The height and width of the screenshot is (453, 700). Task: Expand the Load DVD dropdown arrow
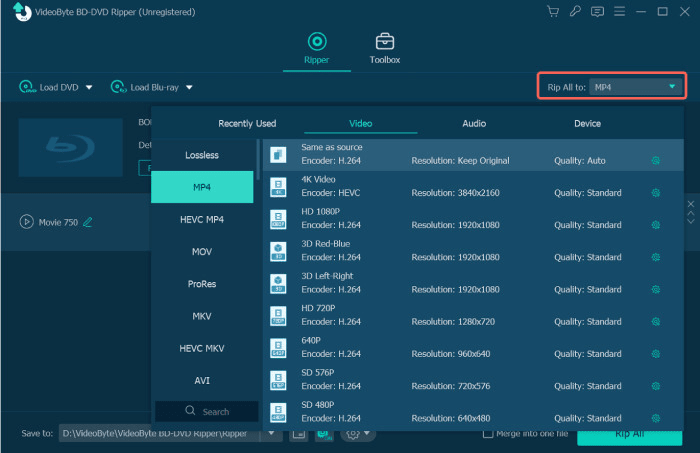[89, 87]
